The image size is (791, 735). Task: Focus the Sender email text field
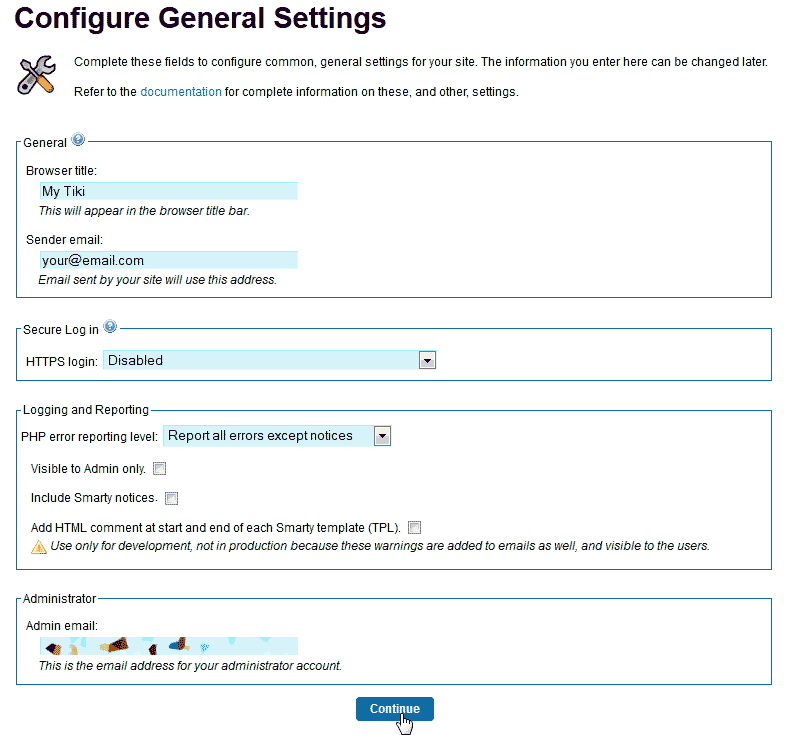pos(168,260)
